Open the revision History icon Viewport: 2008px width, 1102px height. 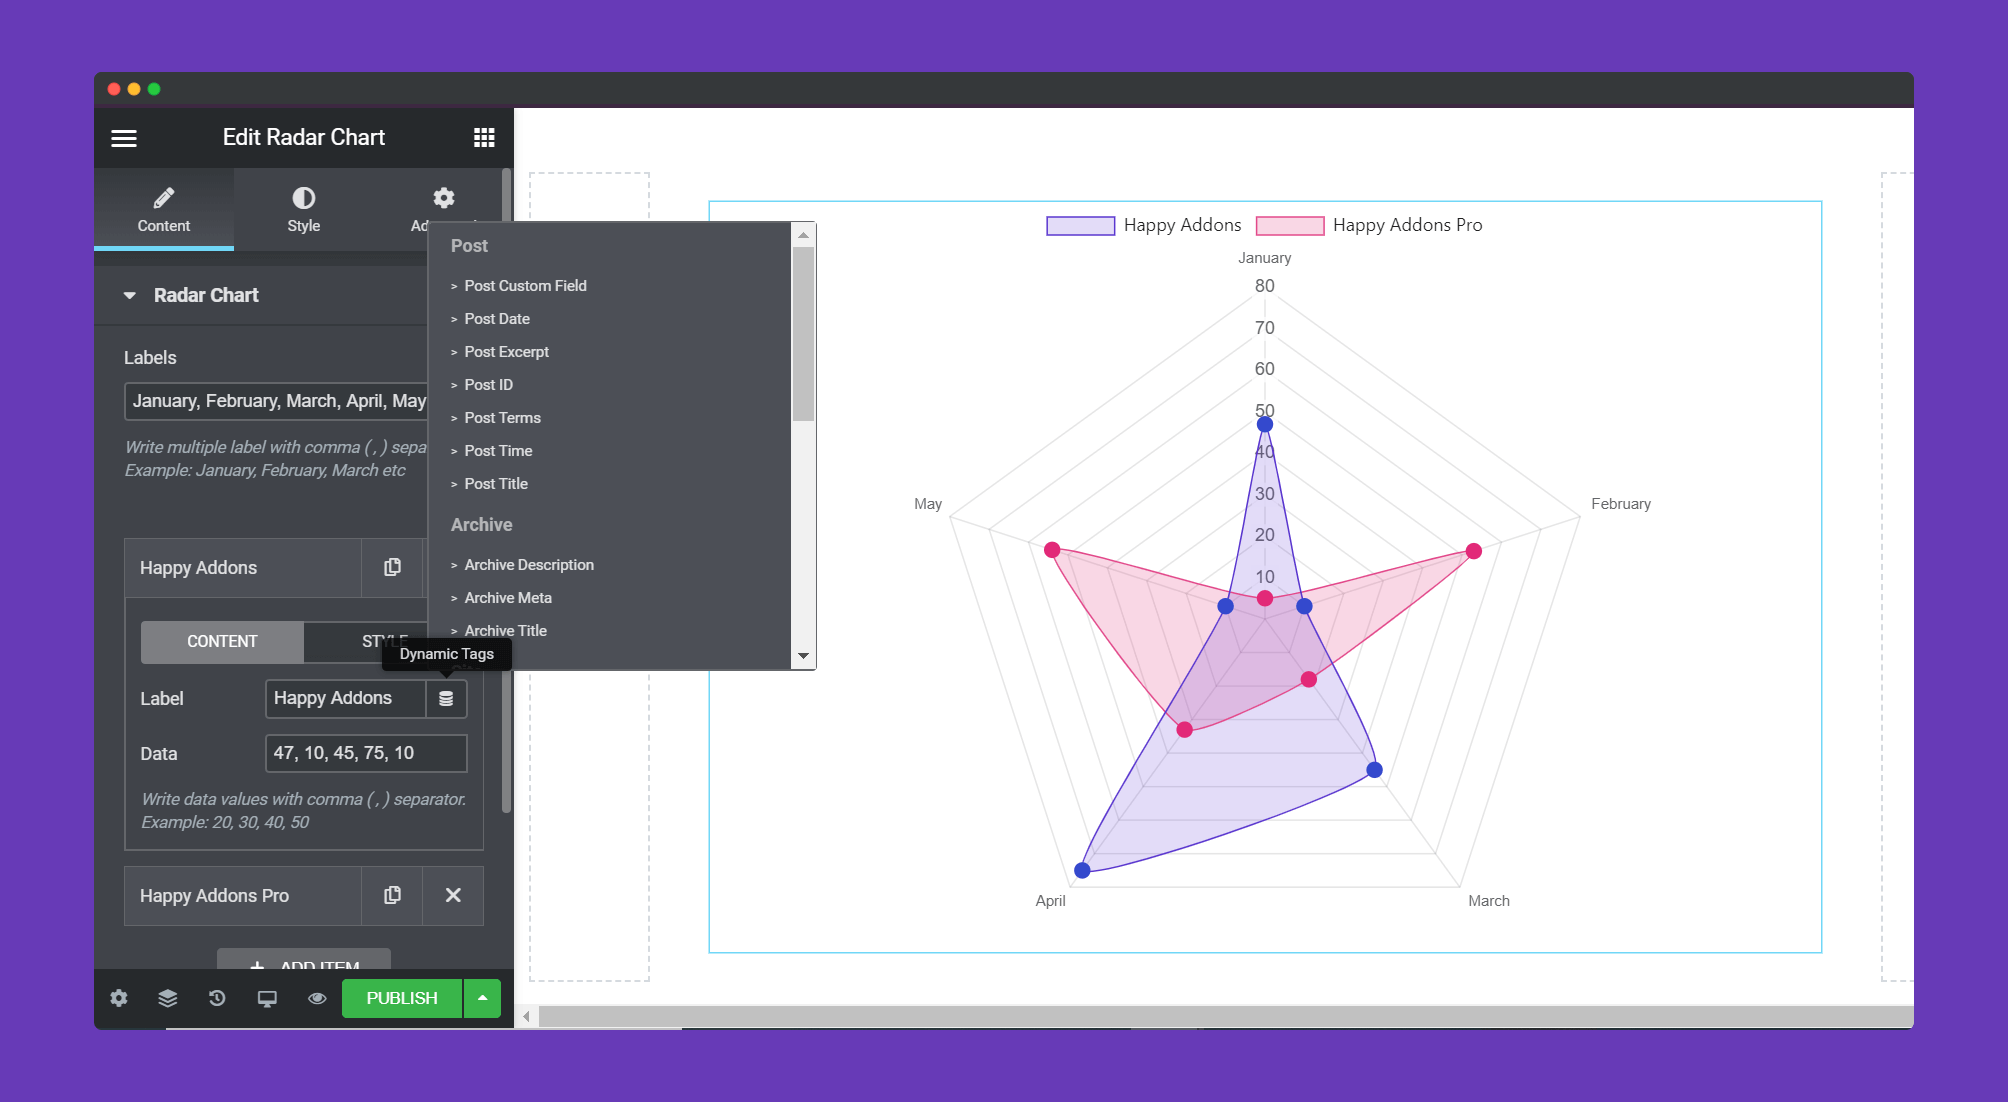[x=217, y=998]
